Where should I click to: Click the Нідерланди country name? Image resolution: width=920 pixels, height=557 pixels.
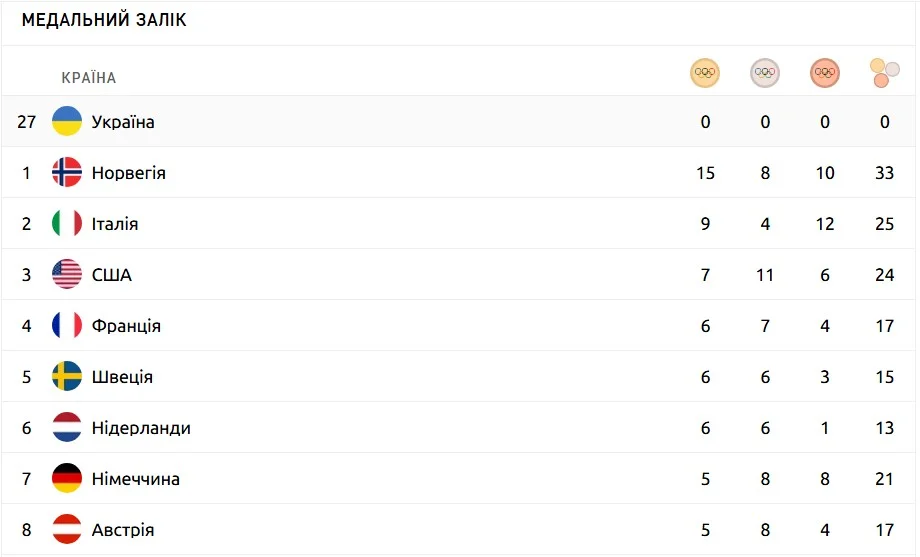pos(141,428)
